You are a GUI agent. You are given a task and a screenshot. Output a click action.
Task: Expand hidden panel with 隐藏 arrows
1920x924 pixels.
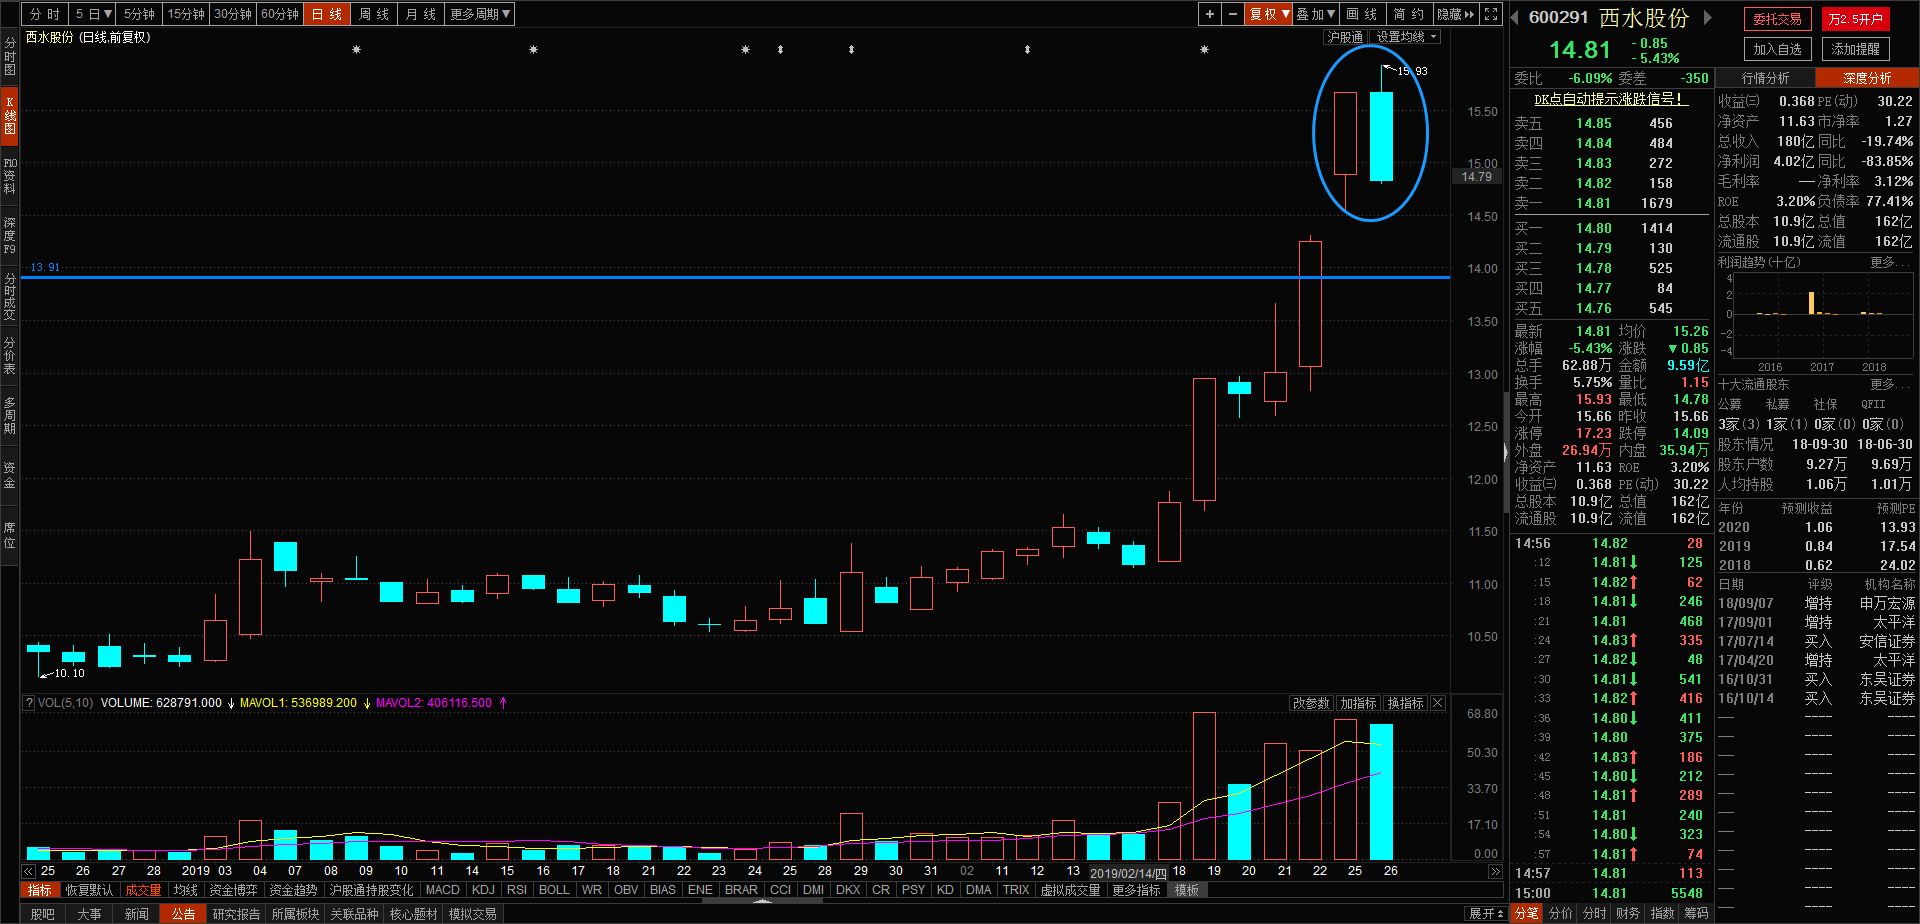(x=1456, y=14)
